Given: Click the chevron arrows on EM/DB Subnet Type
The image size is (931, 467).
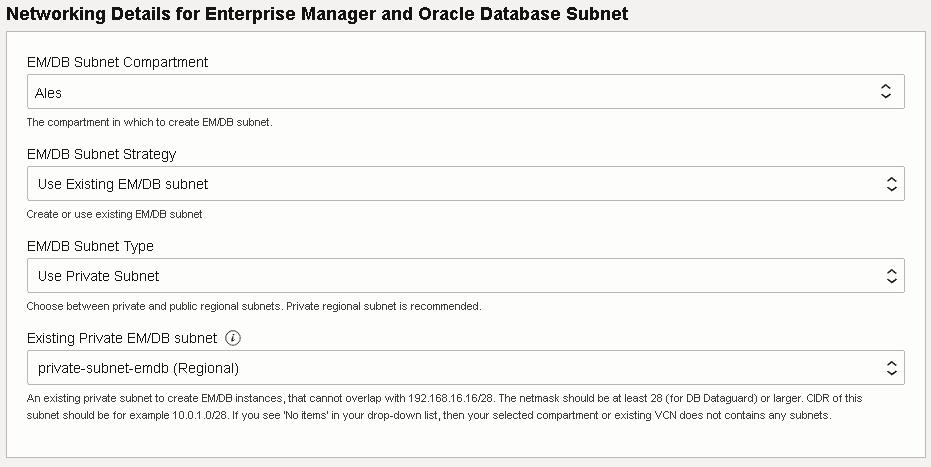Looking at the screenshot, I should (x=892, y=276).
